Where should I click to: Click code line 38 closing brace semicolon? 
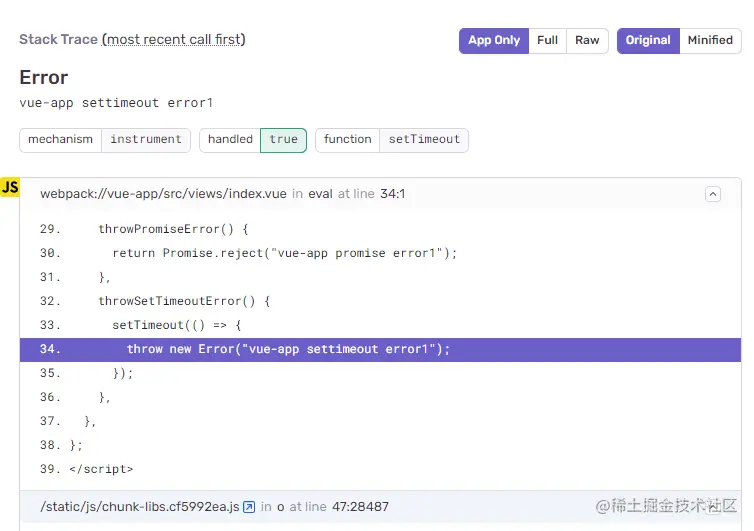[76, 445]
